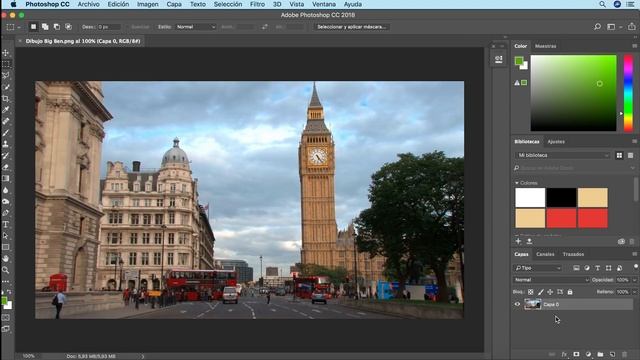
Task: Open the layer filter Tipo dropdown
Action: click(x=538, y=268)
